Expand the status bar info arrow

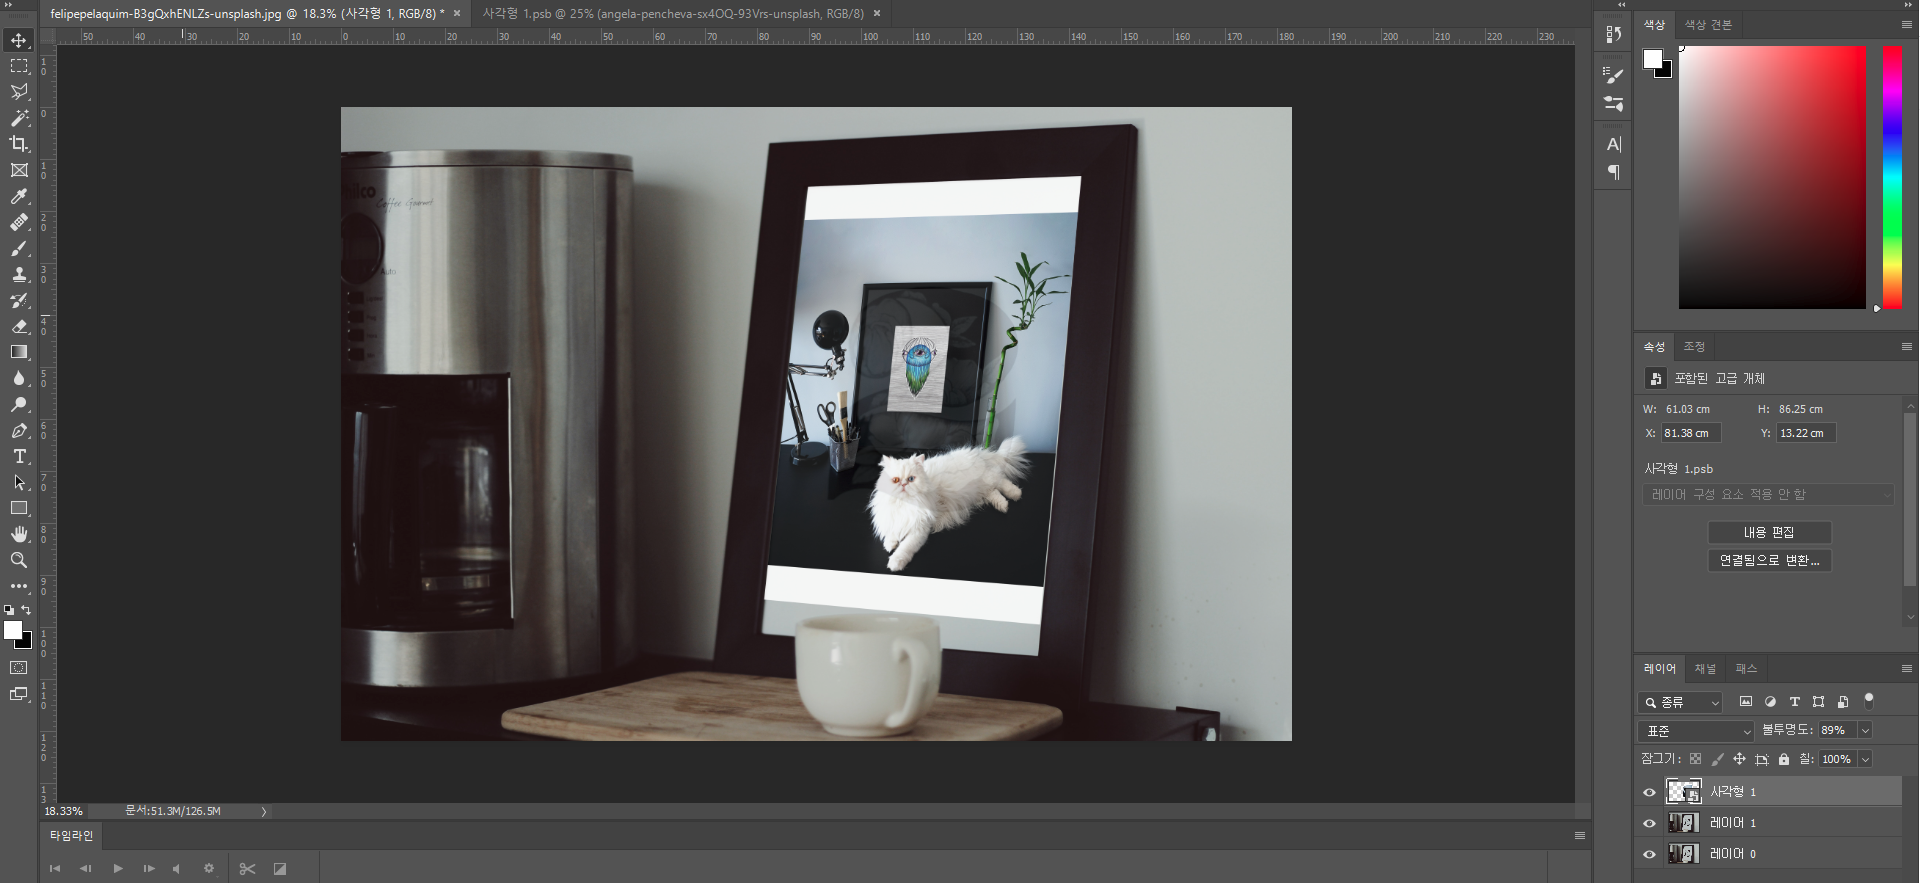(x=264, y=812)
